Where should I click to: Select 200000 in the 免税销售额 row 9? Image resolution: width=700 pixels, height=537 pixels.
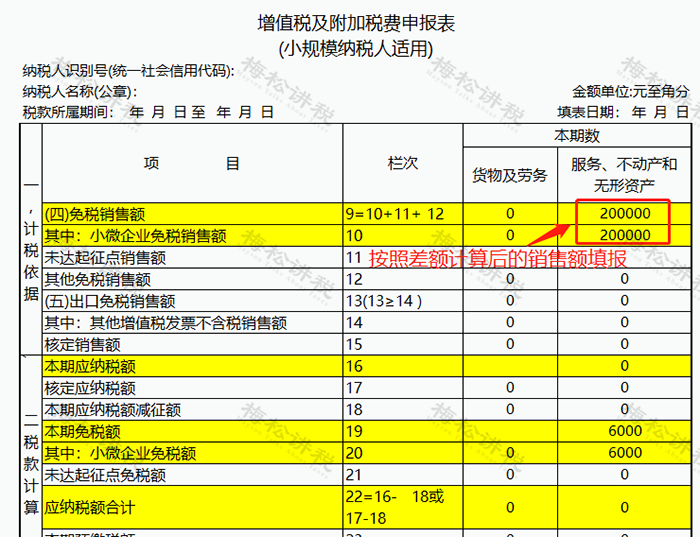coord(625,213)
